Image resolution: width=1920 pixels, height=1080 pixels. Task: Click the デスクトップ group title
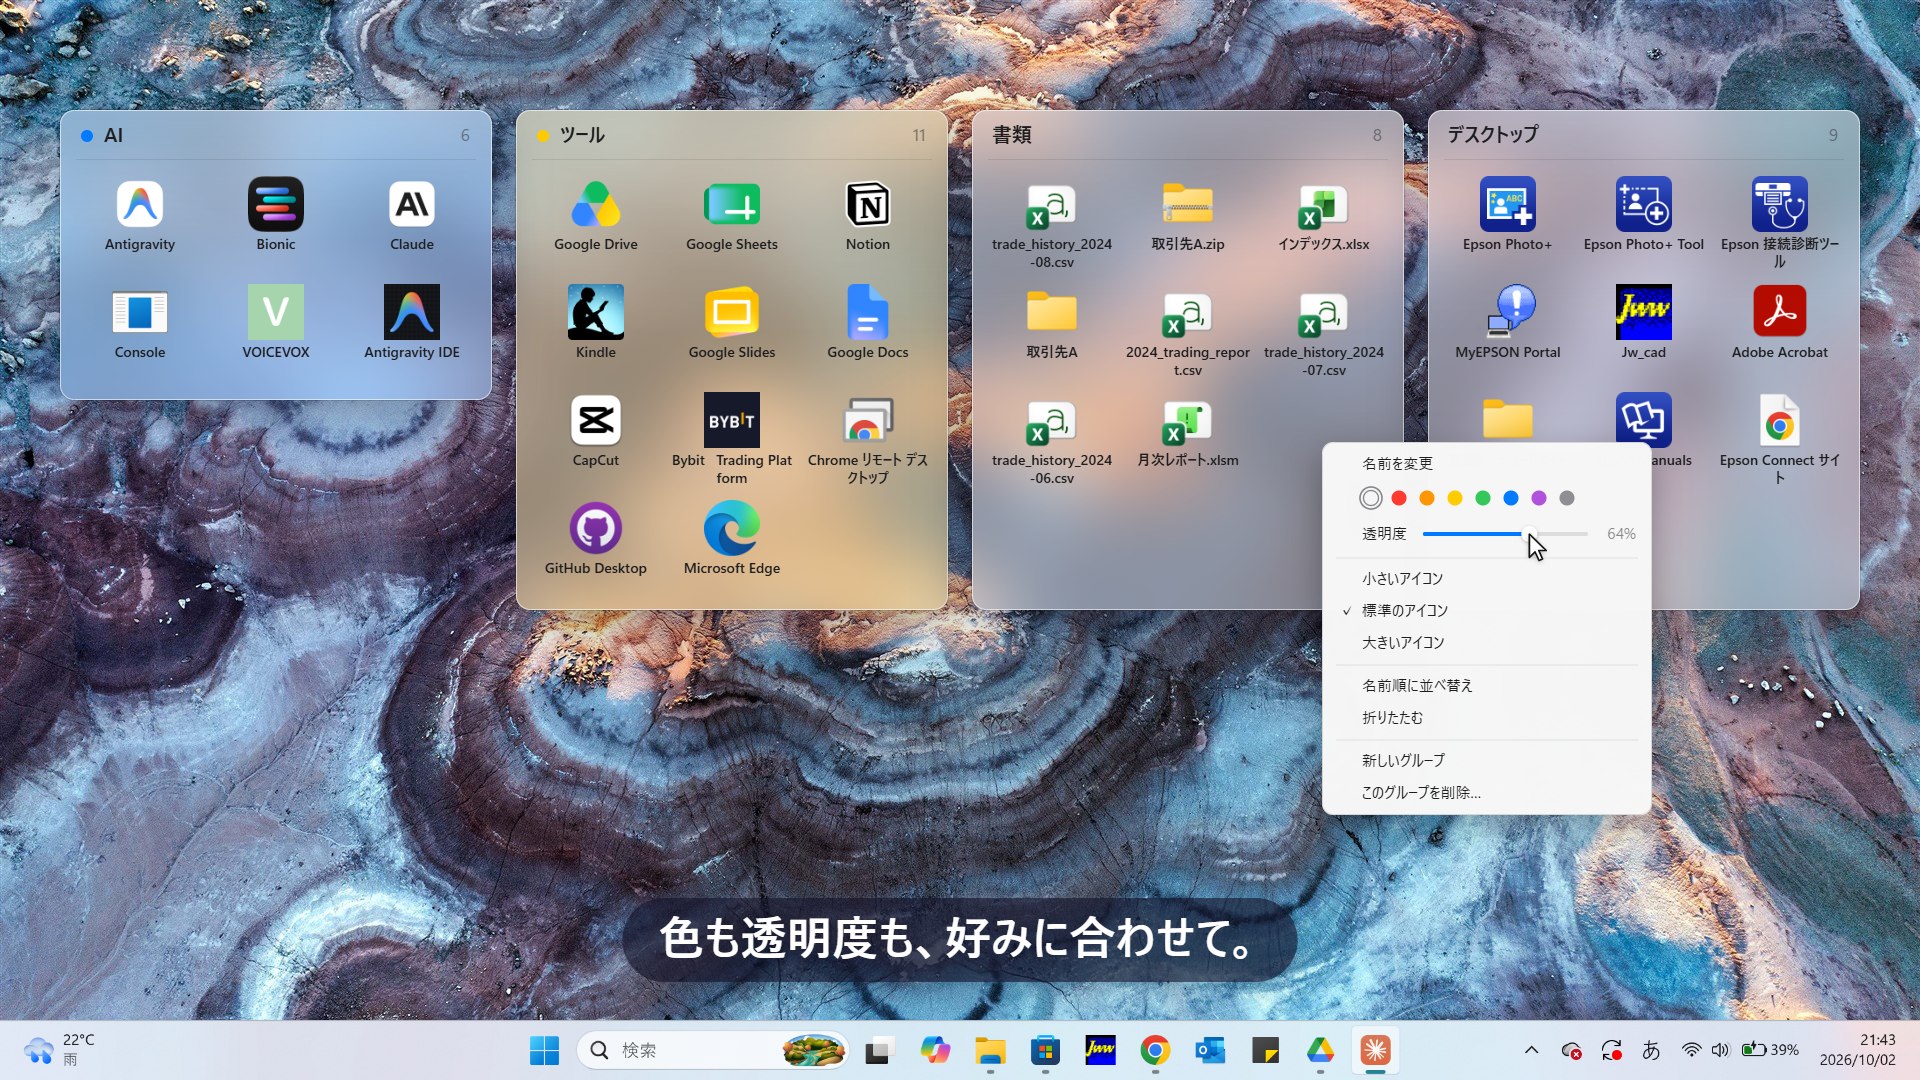coord(1493,135)
